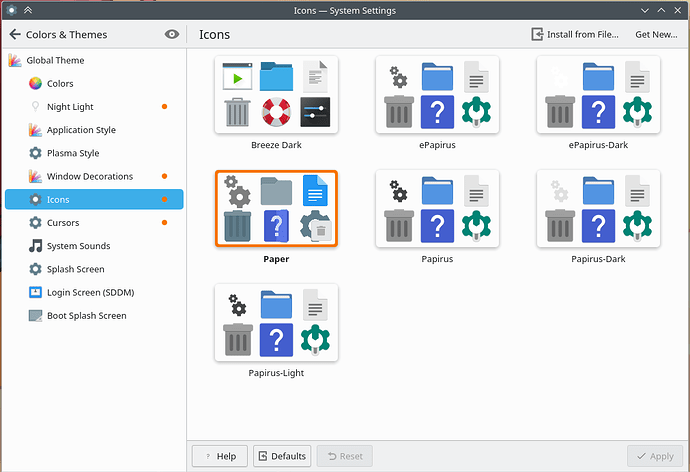
Task: Toggle the eye icon to highlight changed settings
Action: (x=172, y=34)
